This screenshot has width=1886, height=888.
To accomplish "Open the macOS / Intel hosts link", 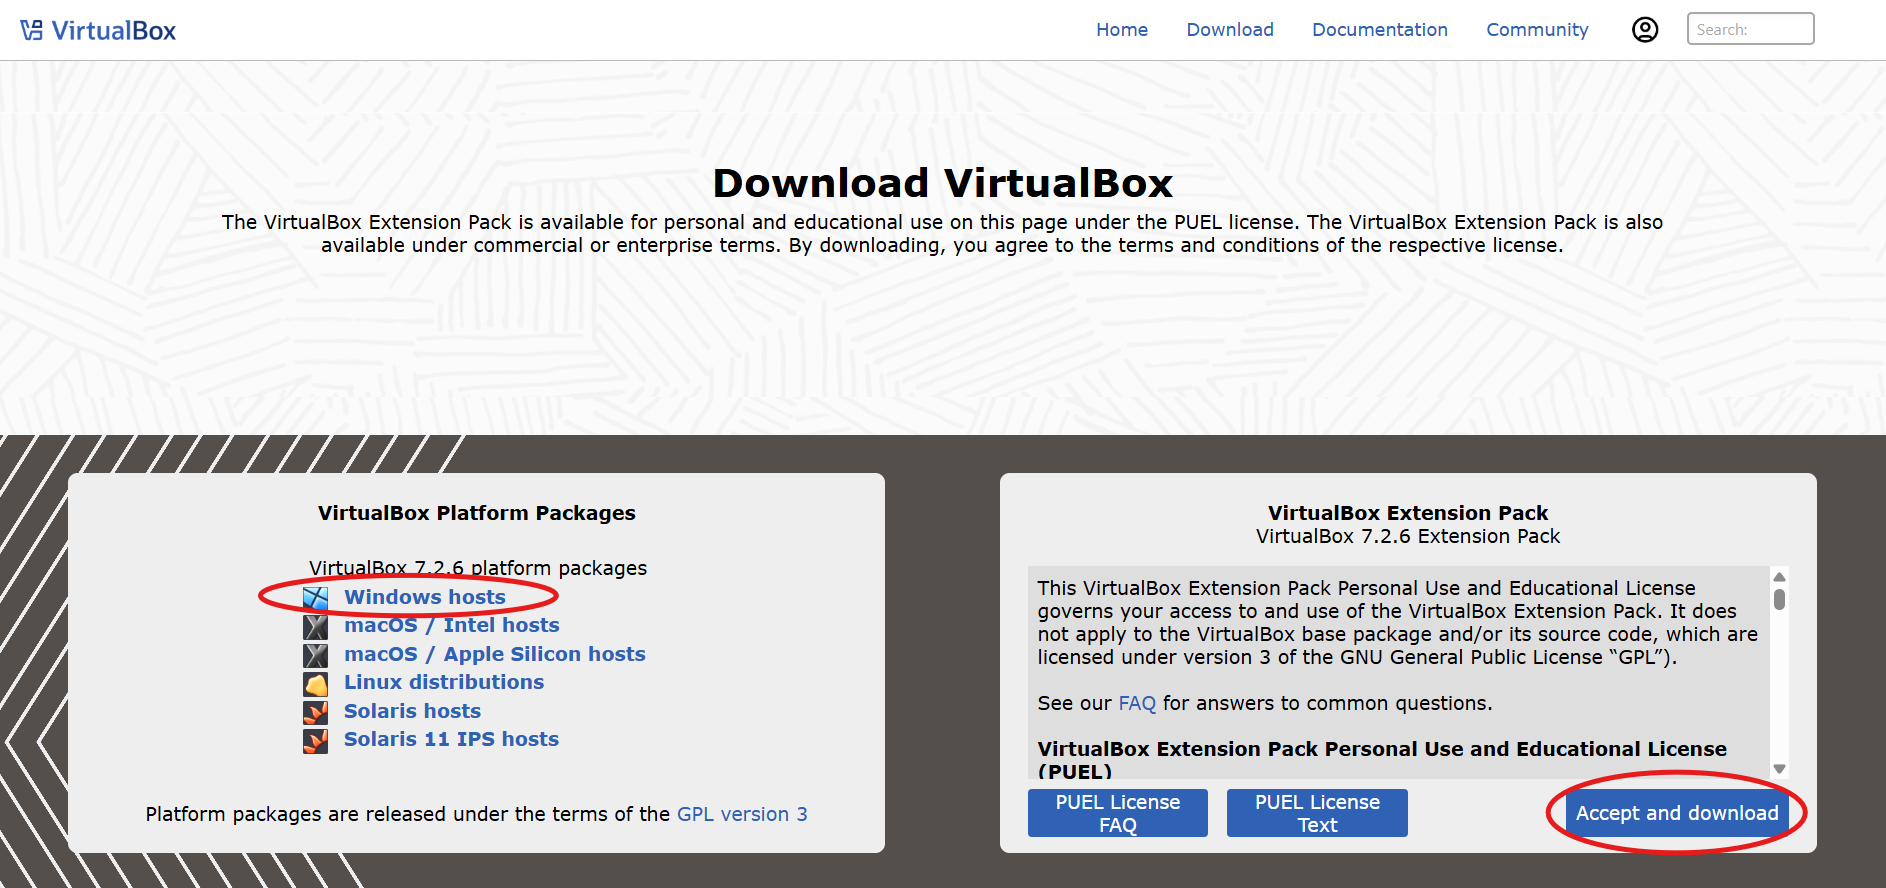I will (x=452, y=625).
